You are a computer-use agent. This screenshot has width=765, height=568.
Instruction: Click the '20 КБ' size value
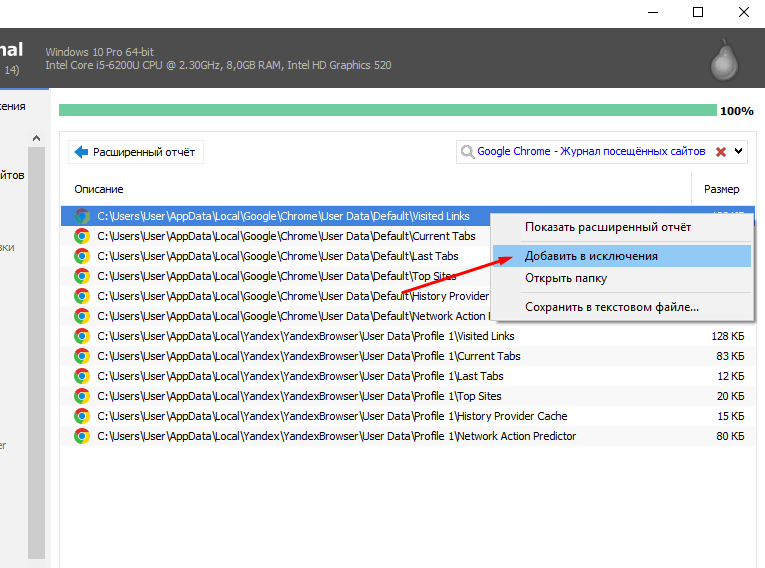[730, 396]
